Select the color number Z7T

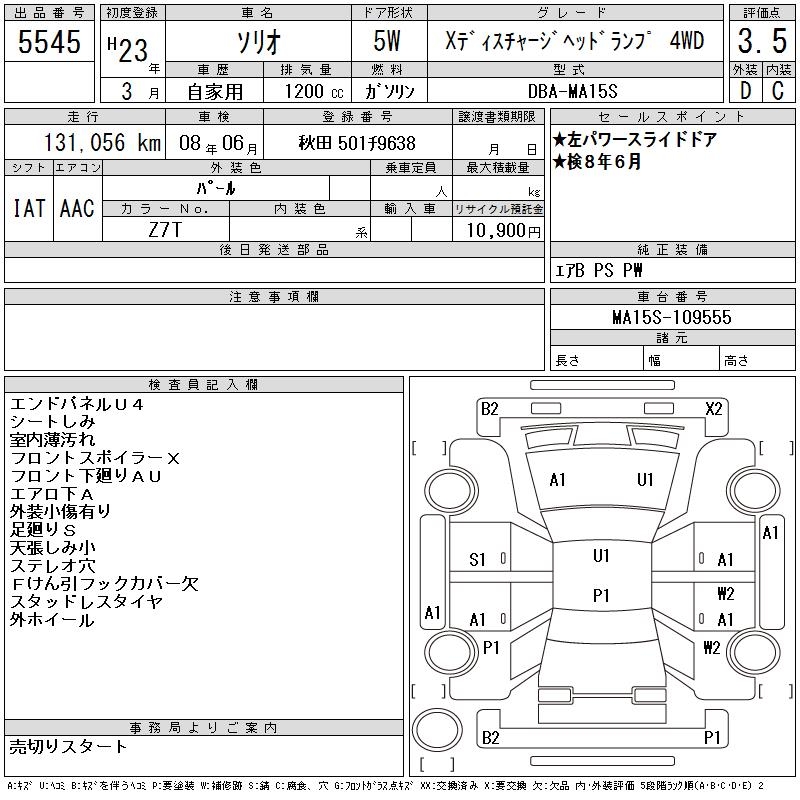click(165, 230)
